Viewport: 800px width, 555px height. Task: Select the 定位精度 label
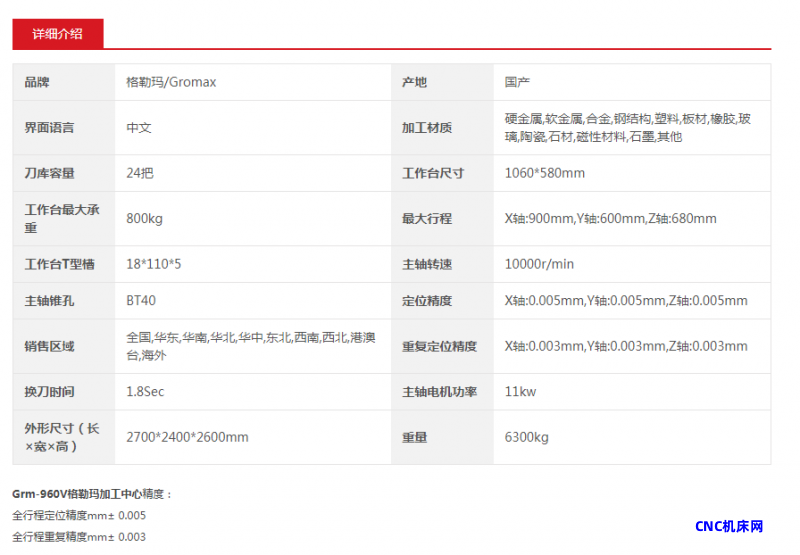click(427, 301)
